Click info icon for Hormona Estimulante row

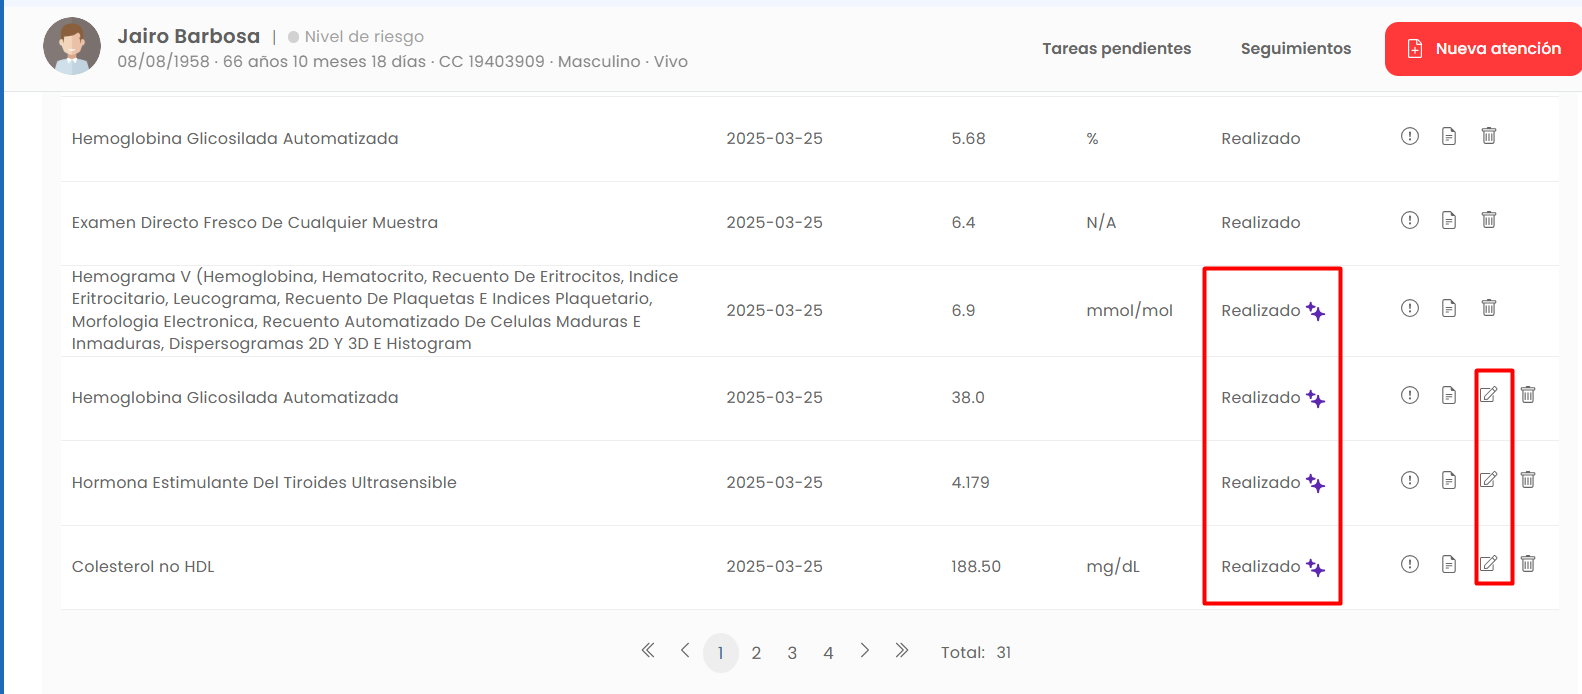pyautogui.click(x=1410, y=480)
